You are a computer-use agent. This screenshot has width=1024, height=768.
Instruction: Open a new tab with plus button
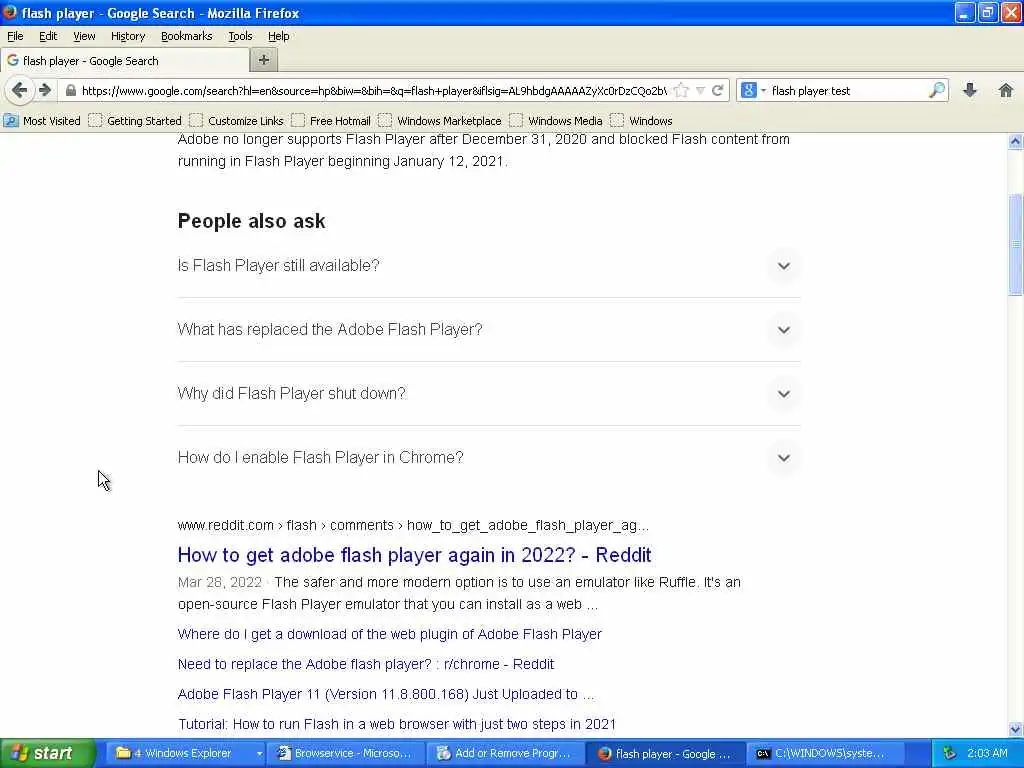[x=264, y=60]
